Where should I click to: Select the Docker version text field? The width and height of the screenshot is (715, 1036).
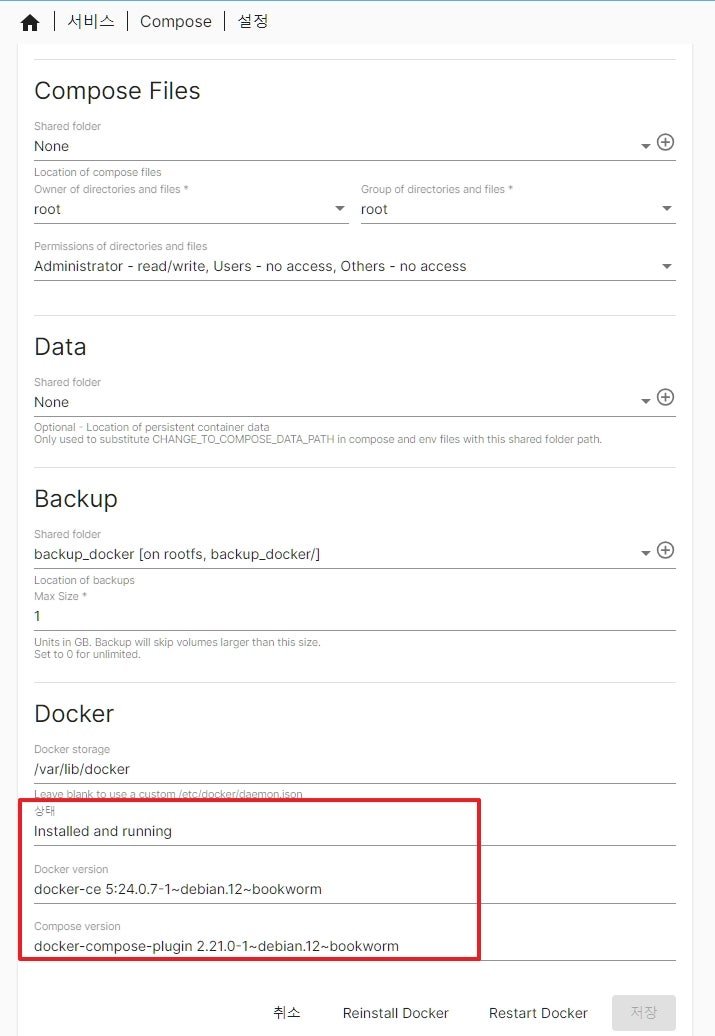355,889
